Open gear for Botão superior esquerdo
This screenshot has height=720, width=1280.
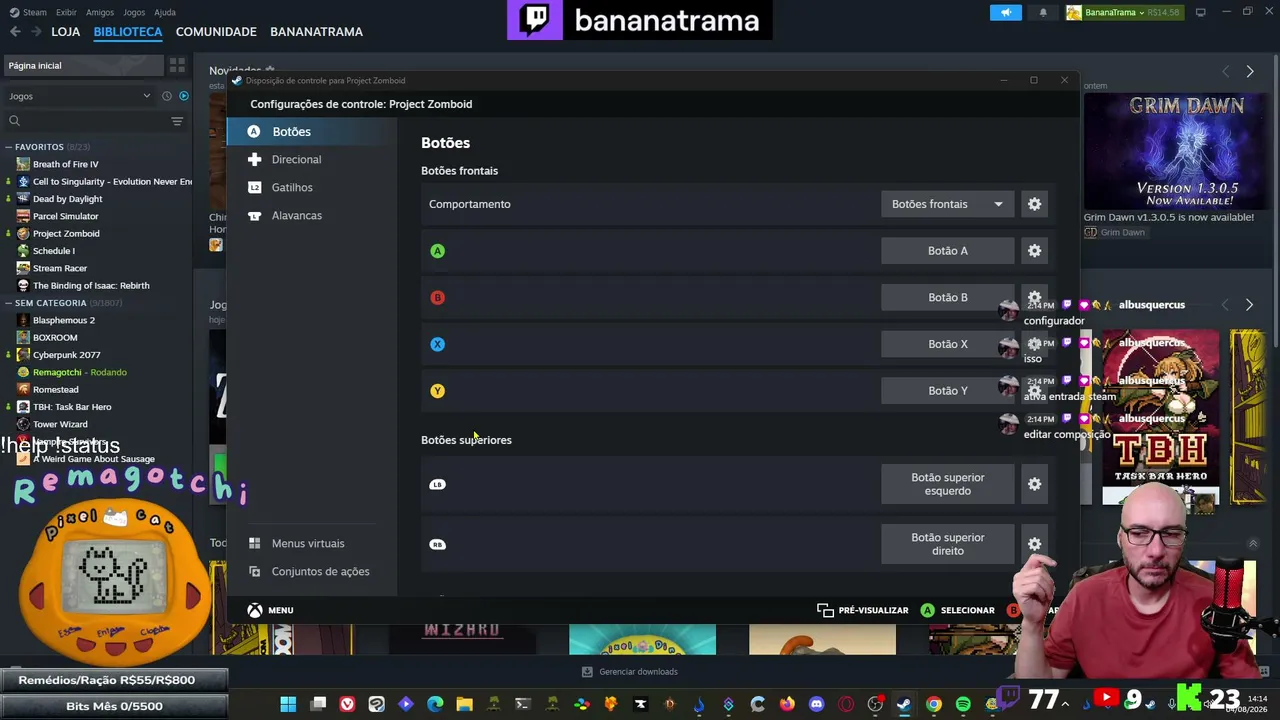(1035, 484)
